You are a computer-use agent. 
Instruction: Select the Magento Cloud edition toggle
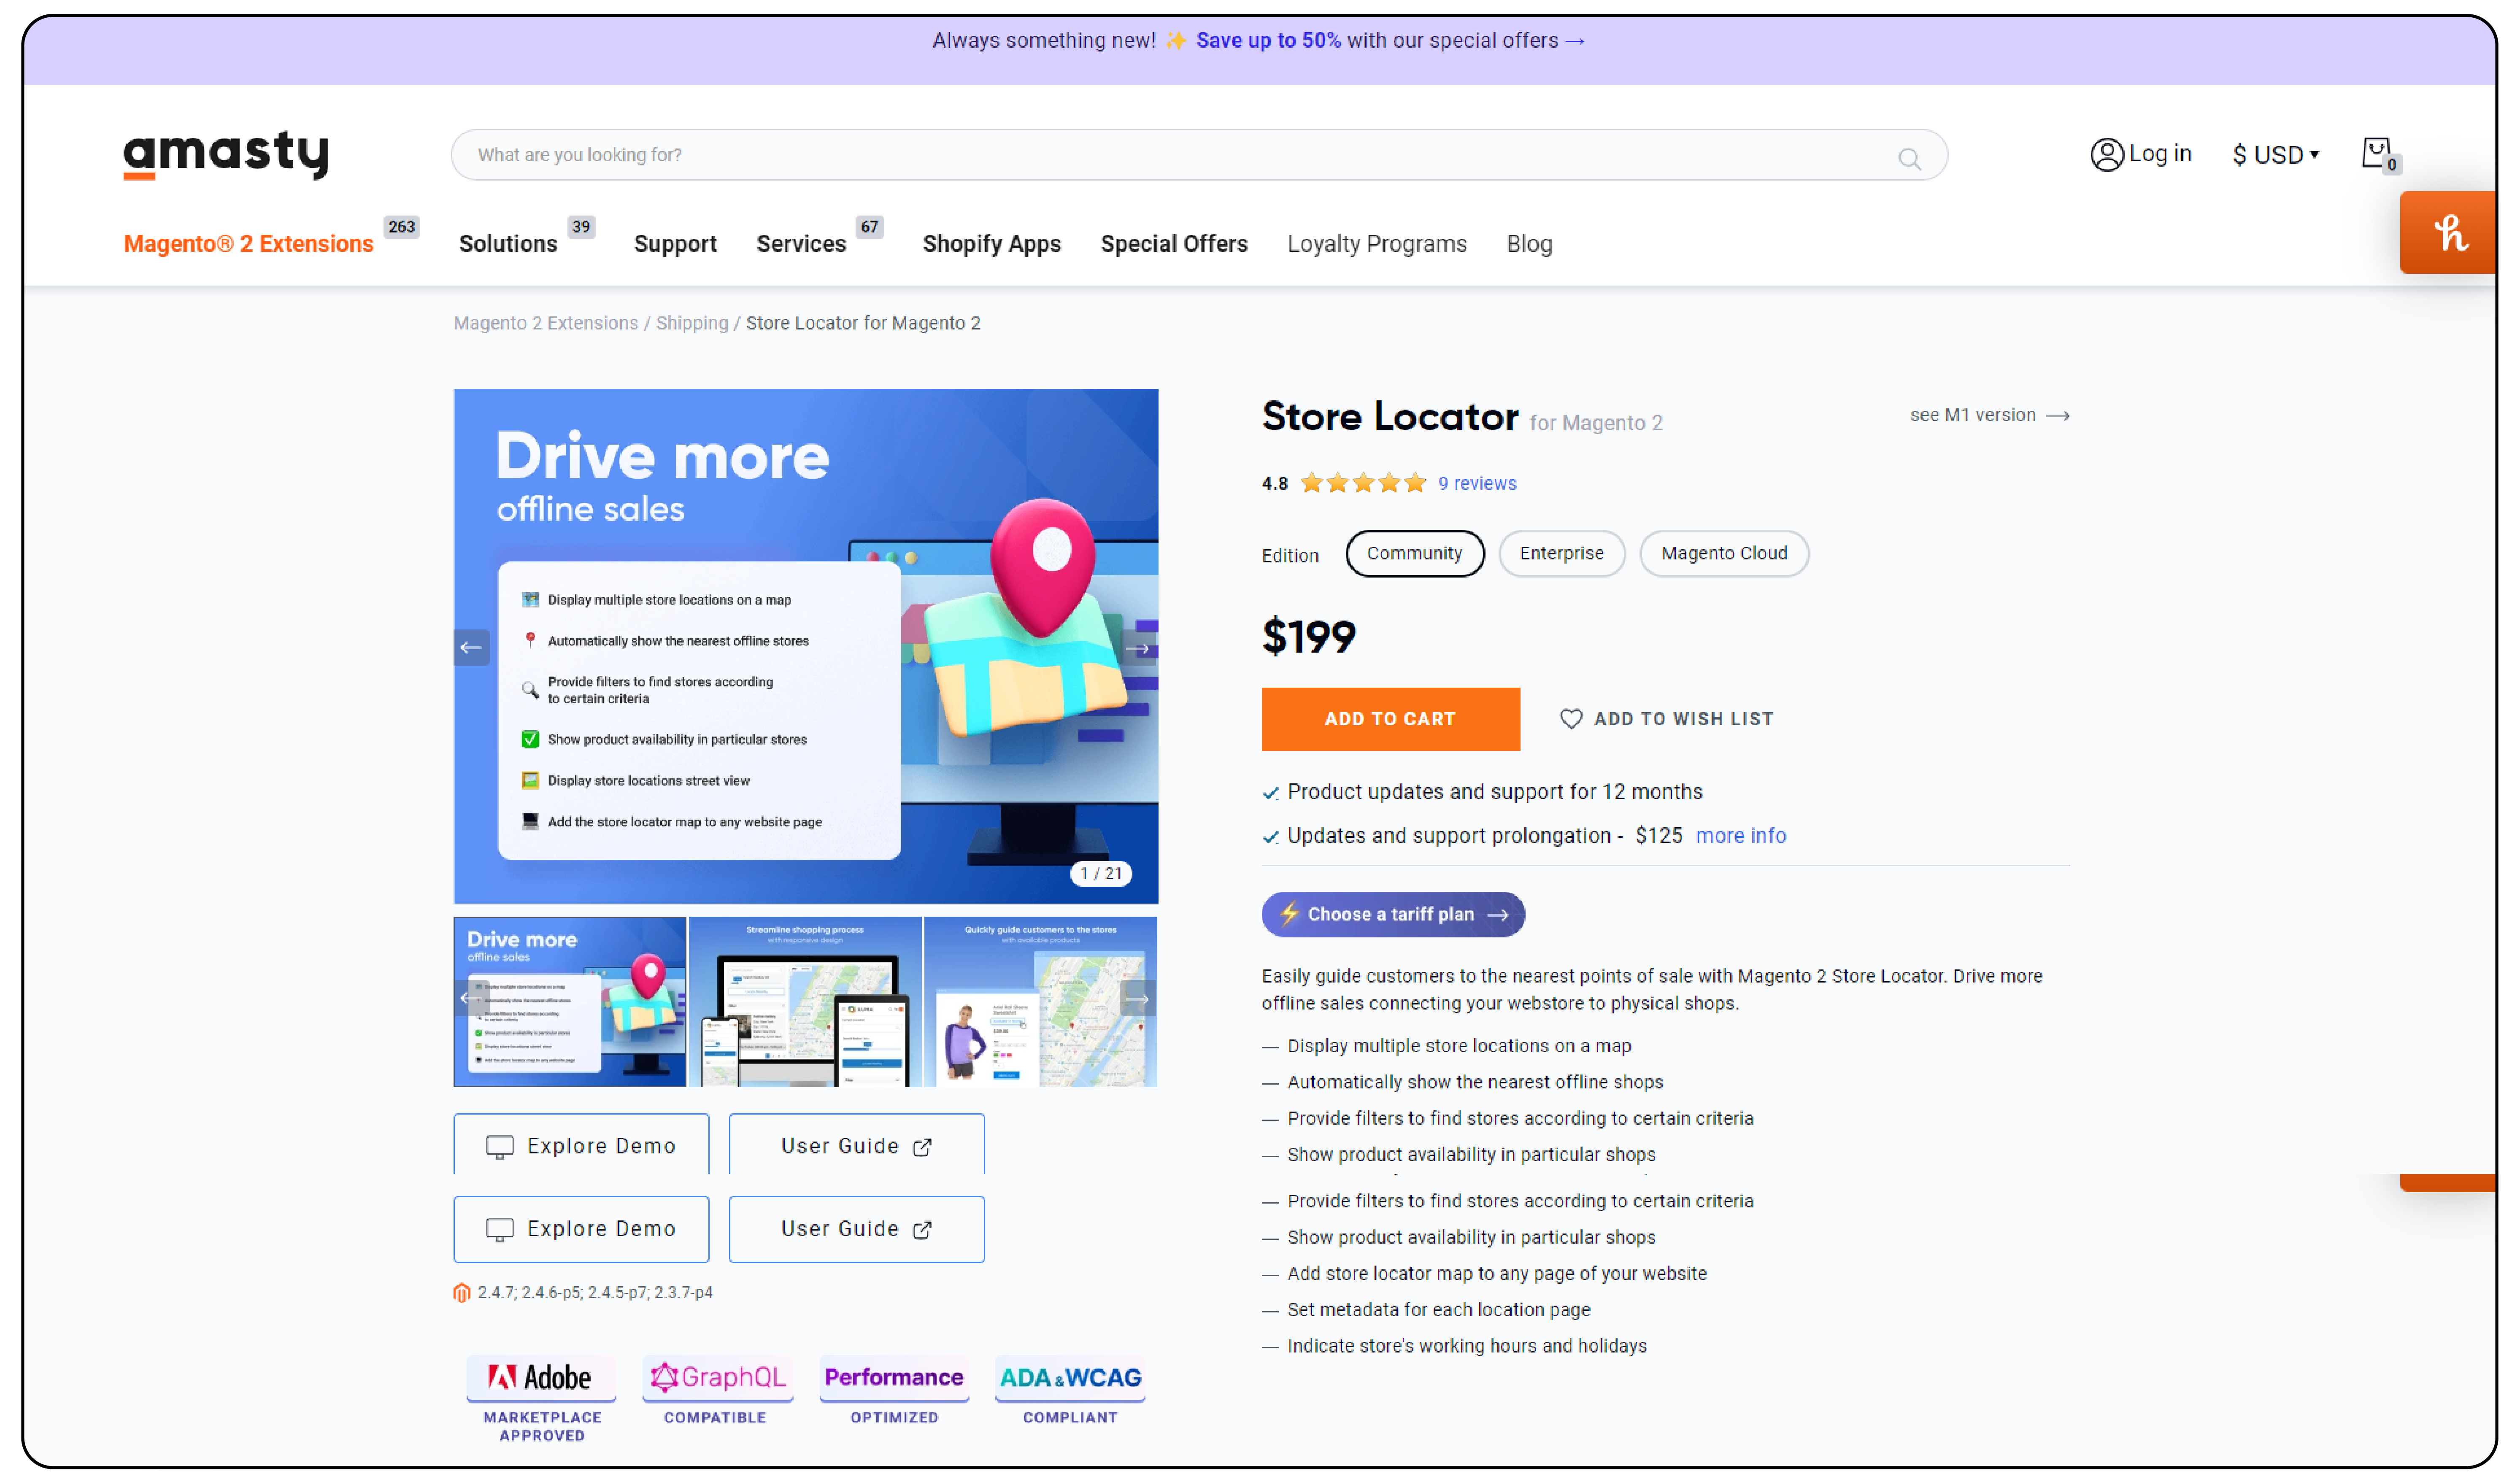click(x=1725, y=552)
